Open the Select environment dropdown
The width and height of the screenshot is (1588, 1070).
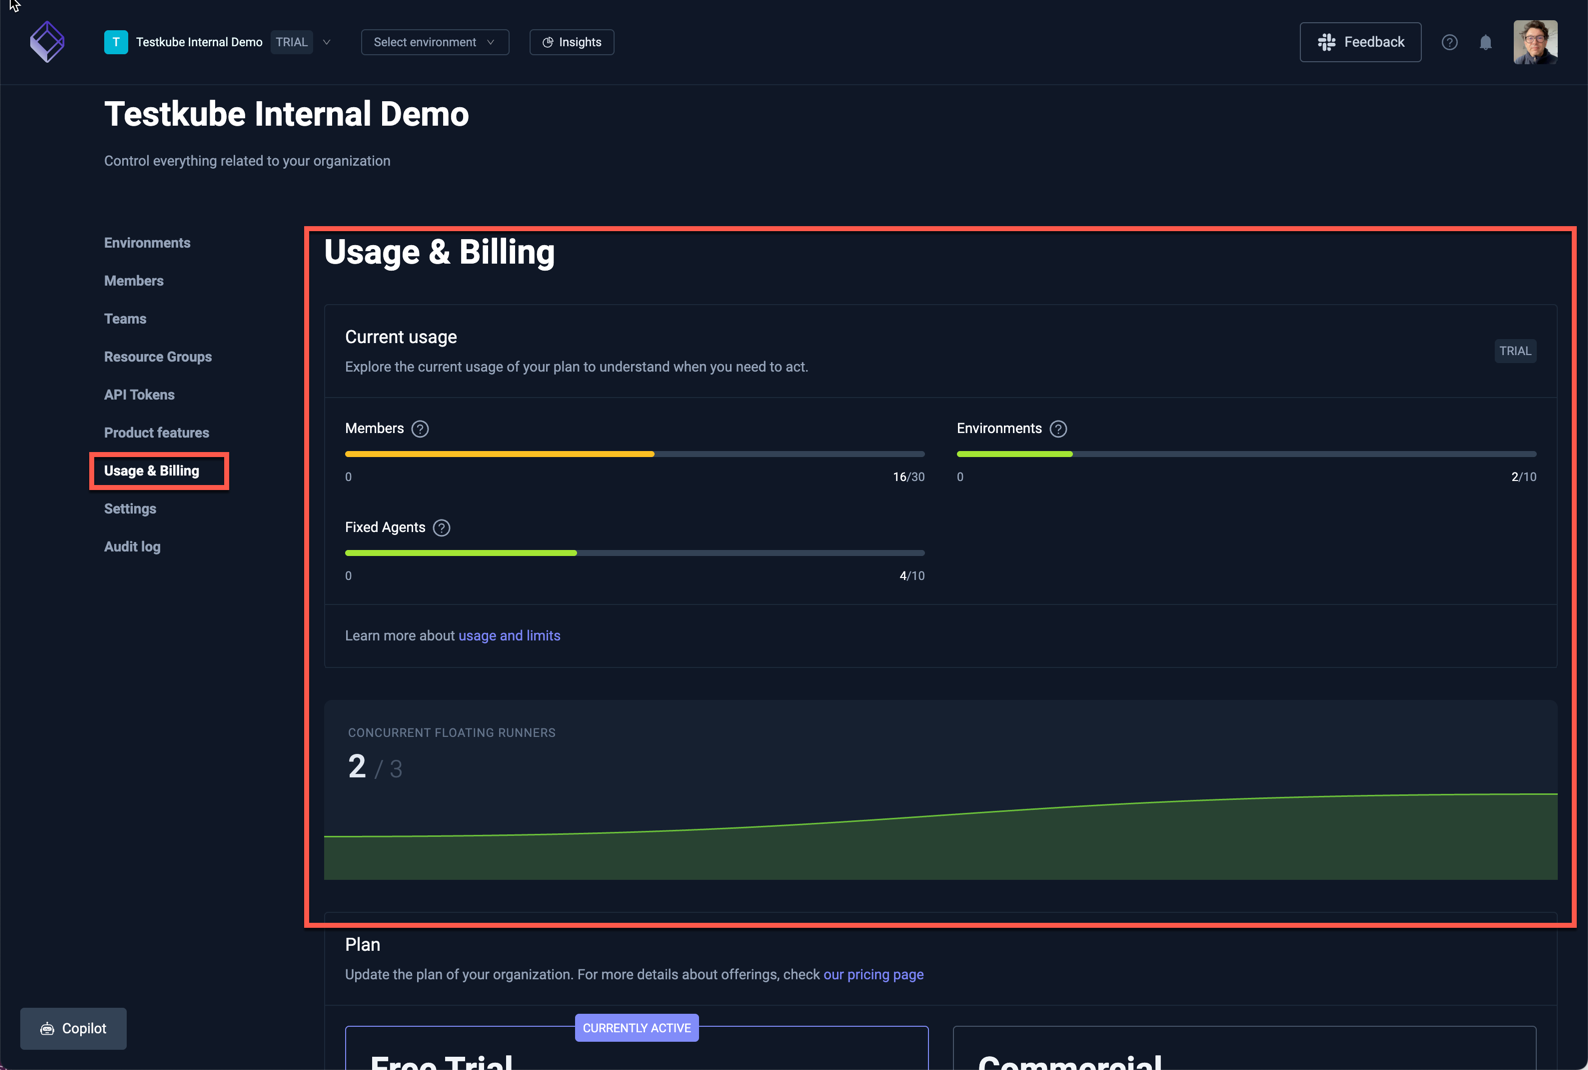pos(434,42)
